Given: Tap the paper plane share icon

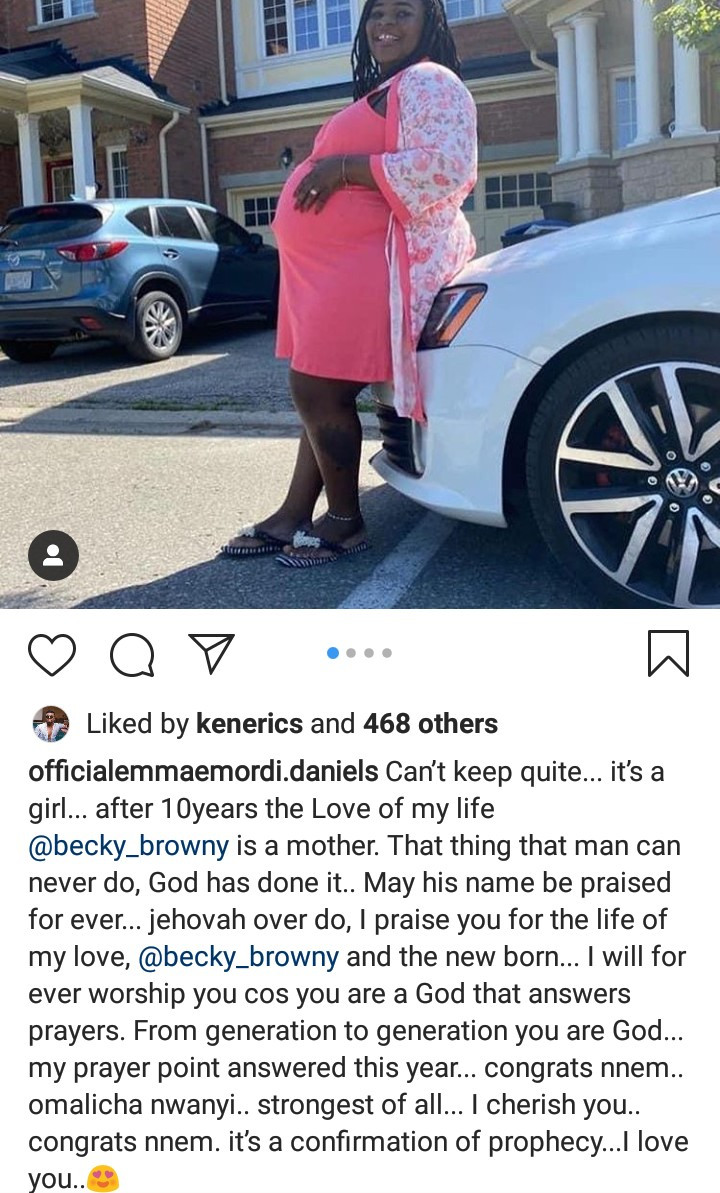Looking at the screenshot, I should click(211, 653).
